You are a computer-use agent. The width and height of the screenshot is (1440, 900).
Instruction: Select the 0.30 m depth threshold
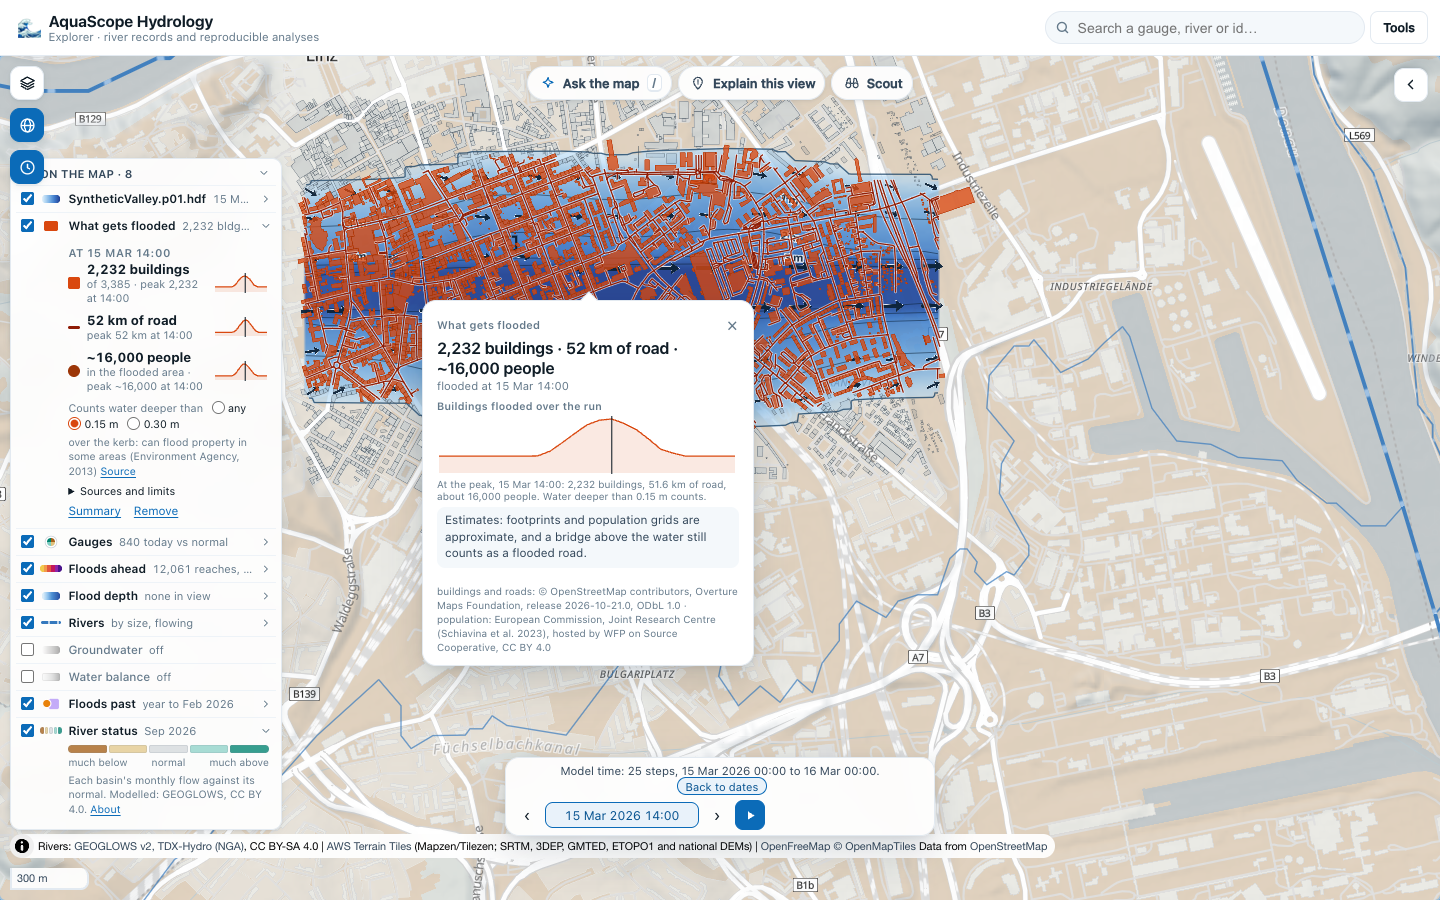pos(133,424)
